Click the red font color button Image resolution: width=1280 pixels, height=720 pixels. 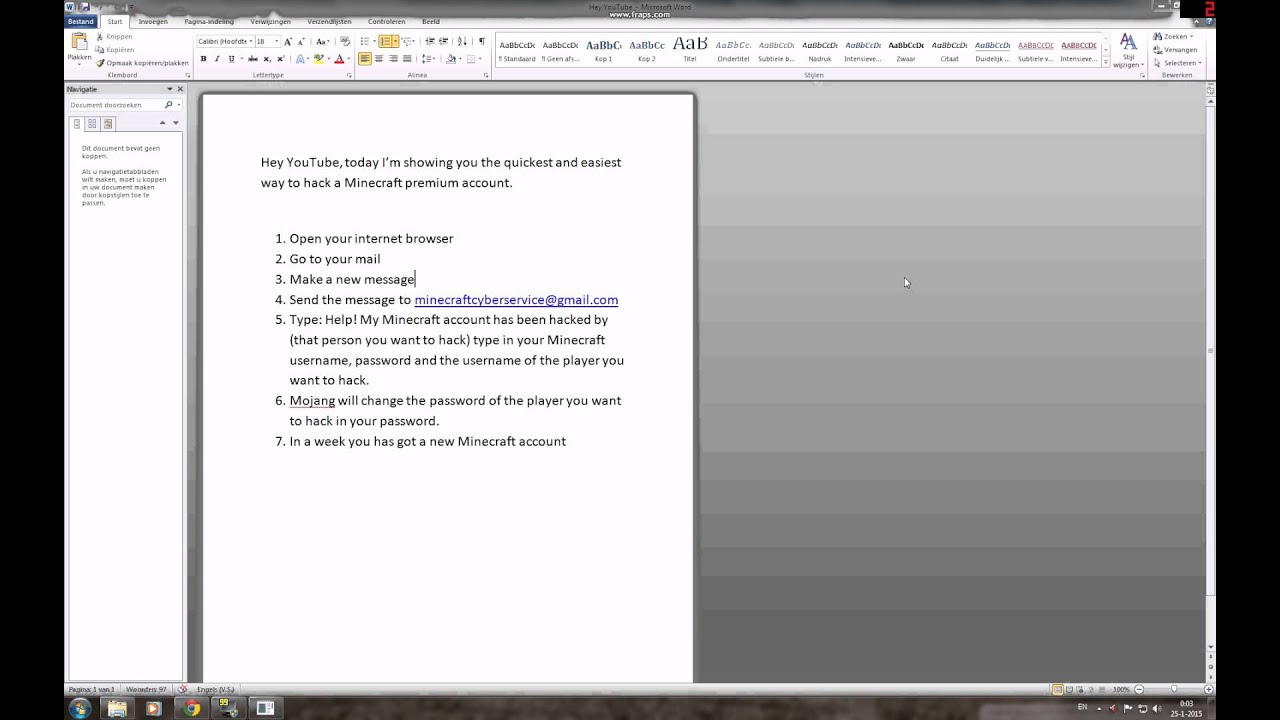pos(339,59)
